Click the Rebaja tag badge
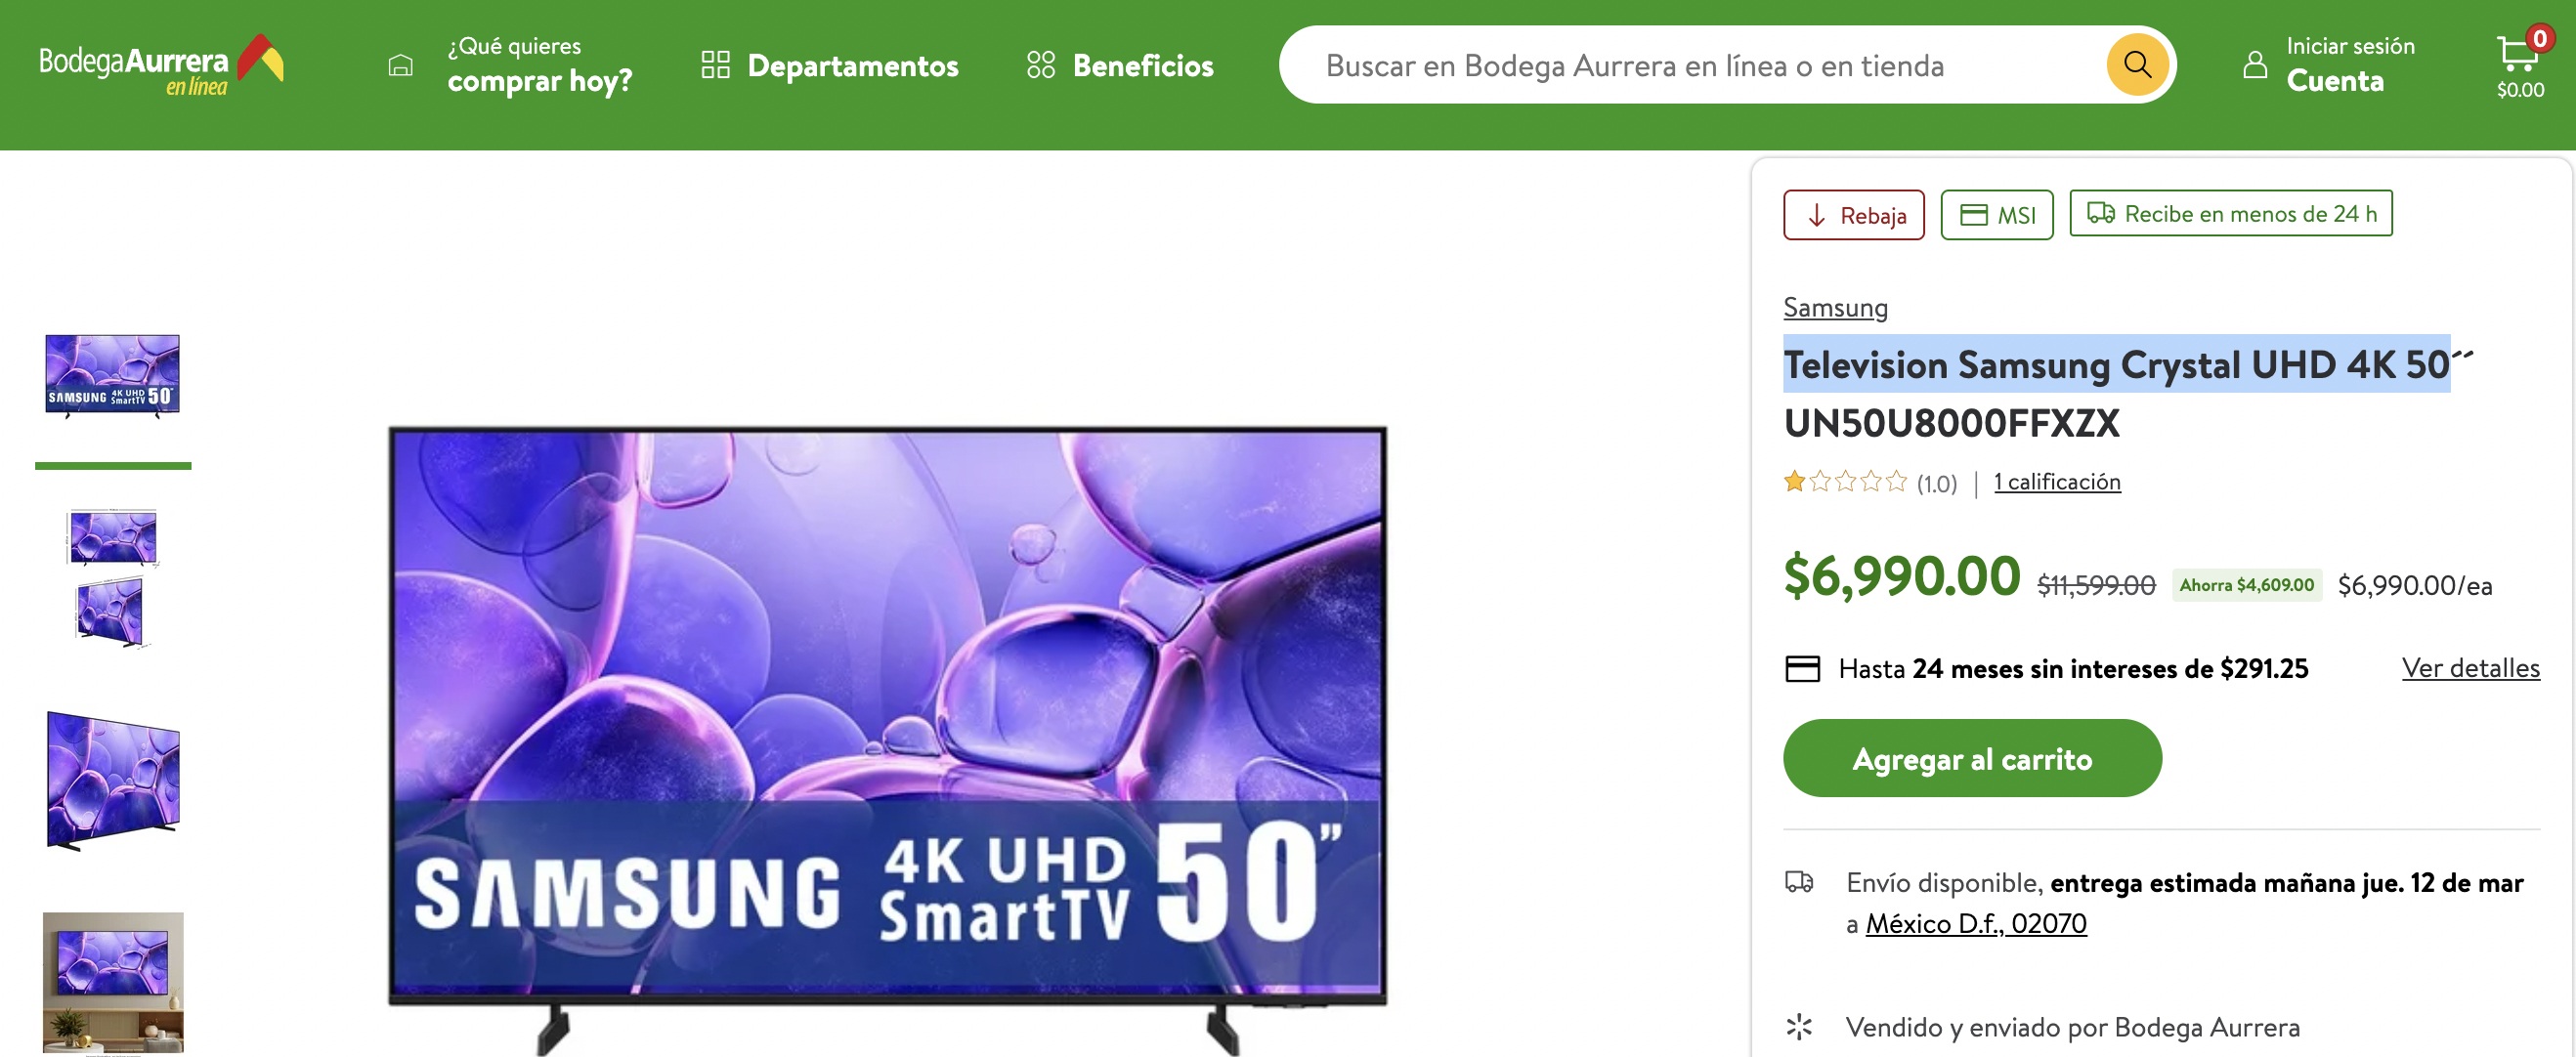This screenshot has height=1057, width=2576. click(1854, 214)
